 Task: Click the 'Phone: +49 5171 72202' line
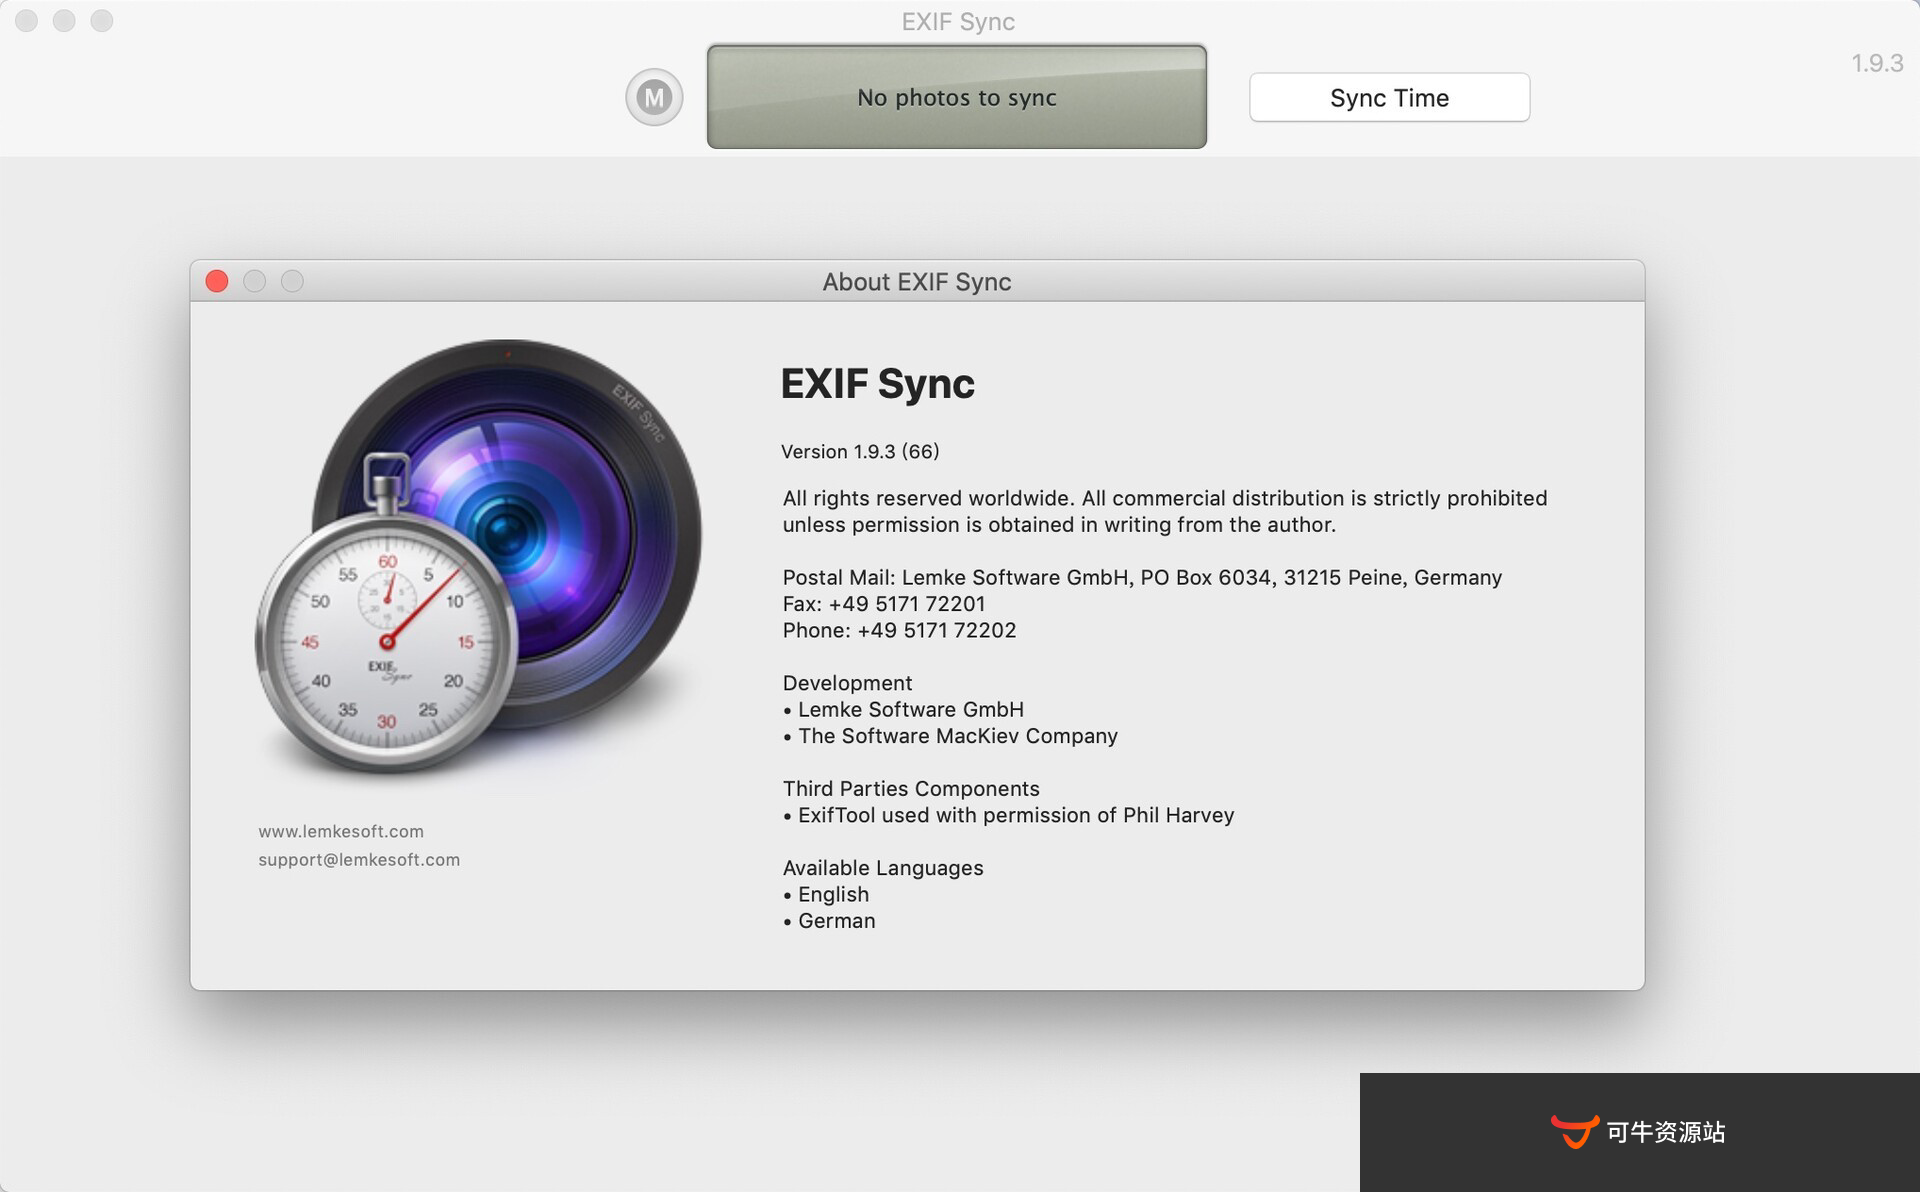(899, 630)
